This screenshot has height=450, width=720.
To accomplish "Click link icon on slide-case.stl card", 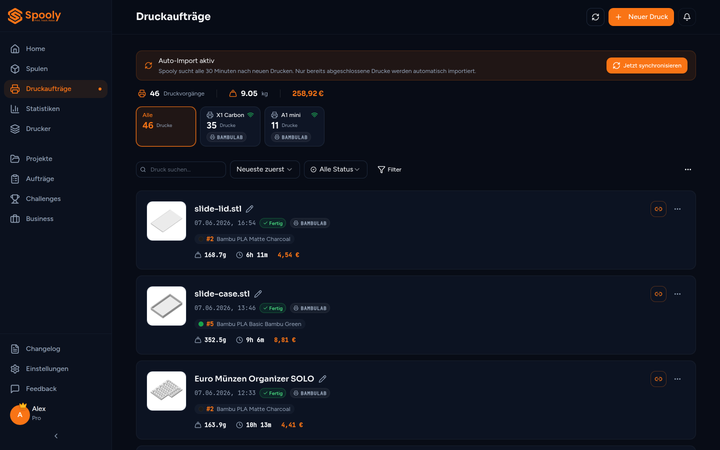I will [x=658, y=294].
